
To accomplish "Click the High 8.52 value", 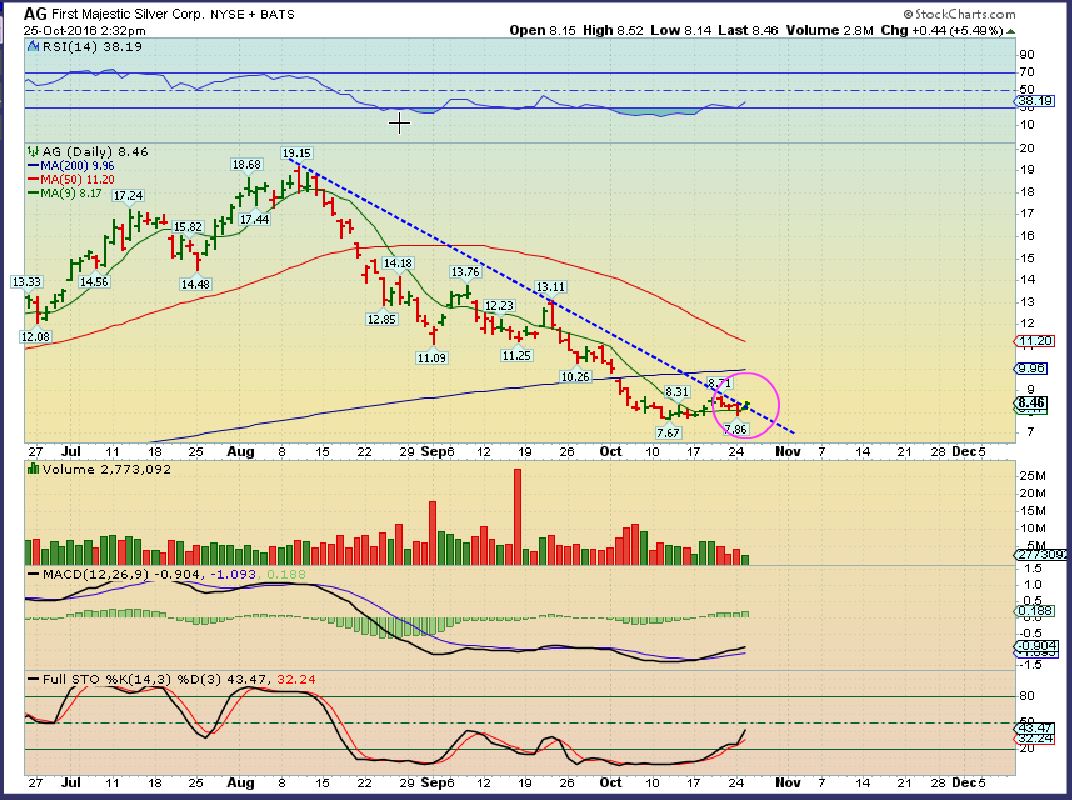I will [613, 31].
